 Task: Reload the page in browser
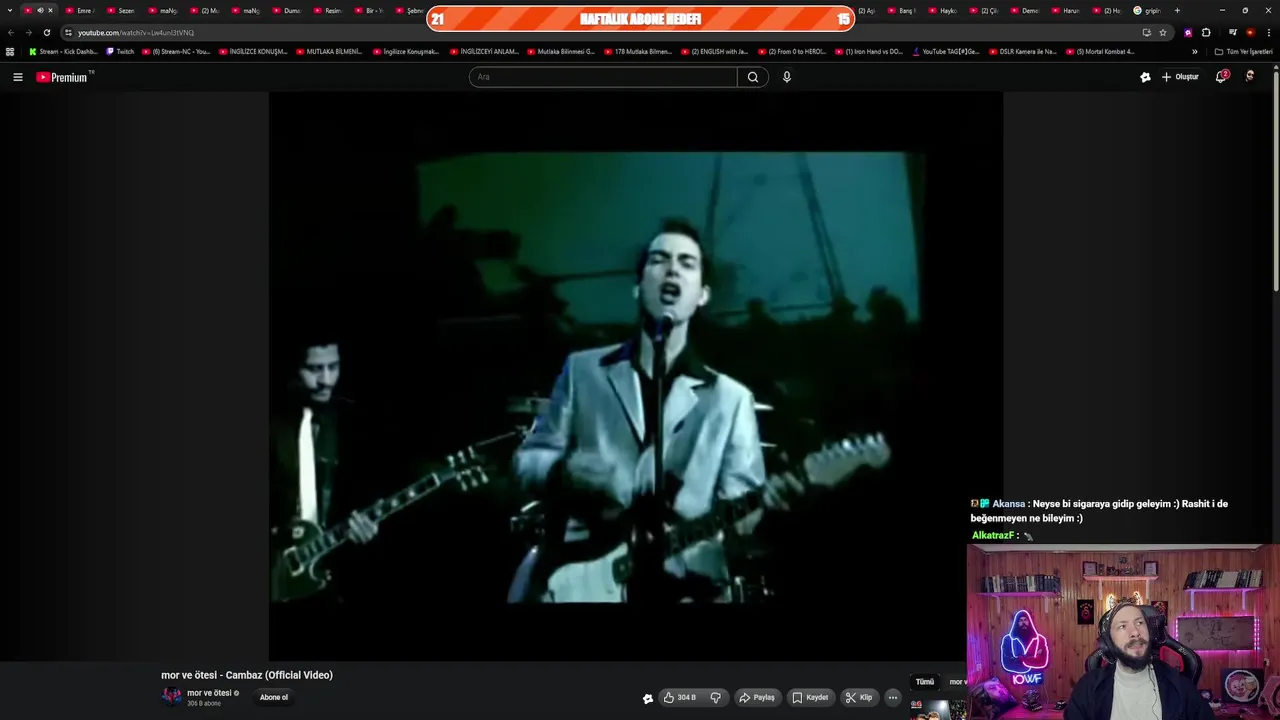(46, 32)
